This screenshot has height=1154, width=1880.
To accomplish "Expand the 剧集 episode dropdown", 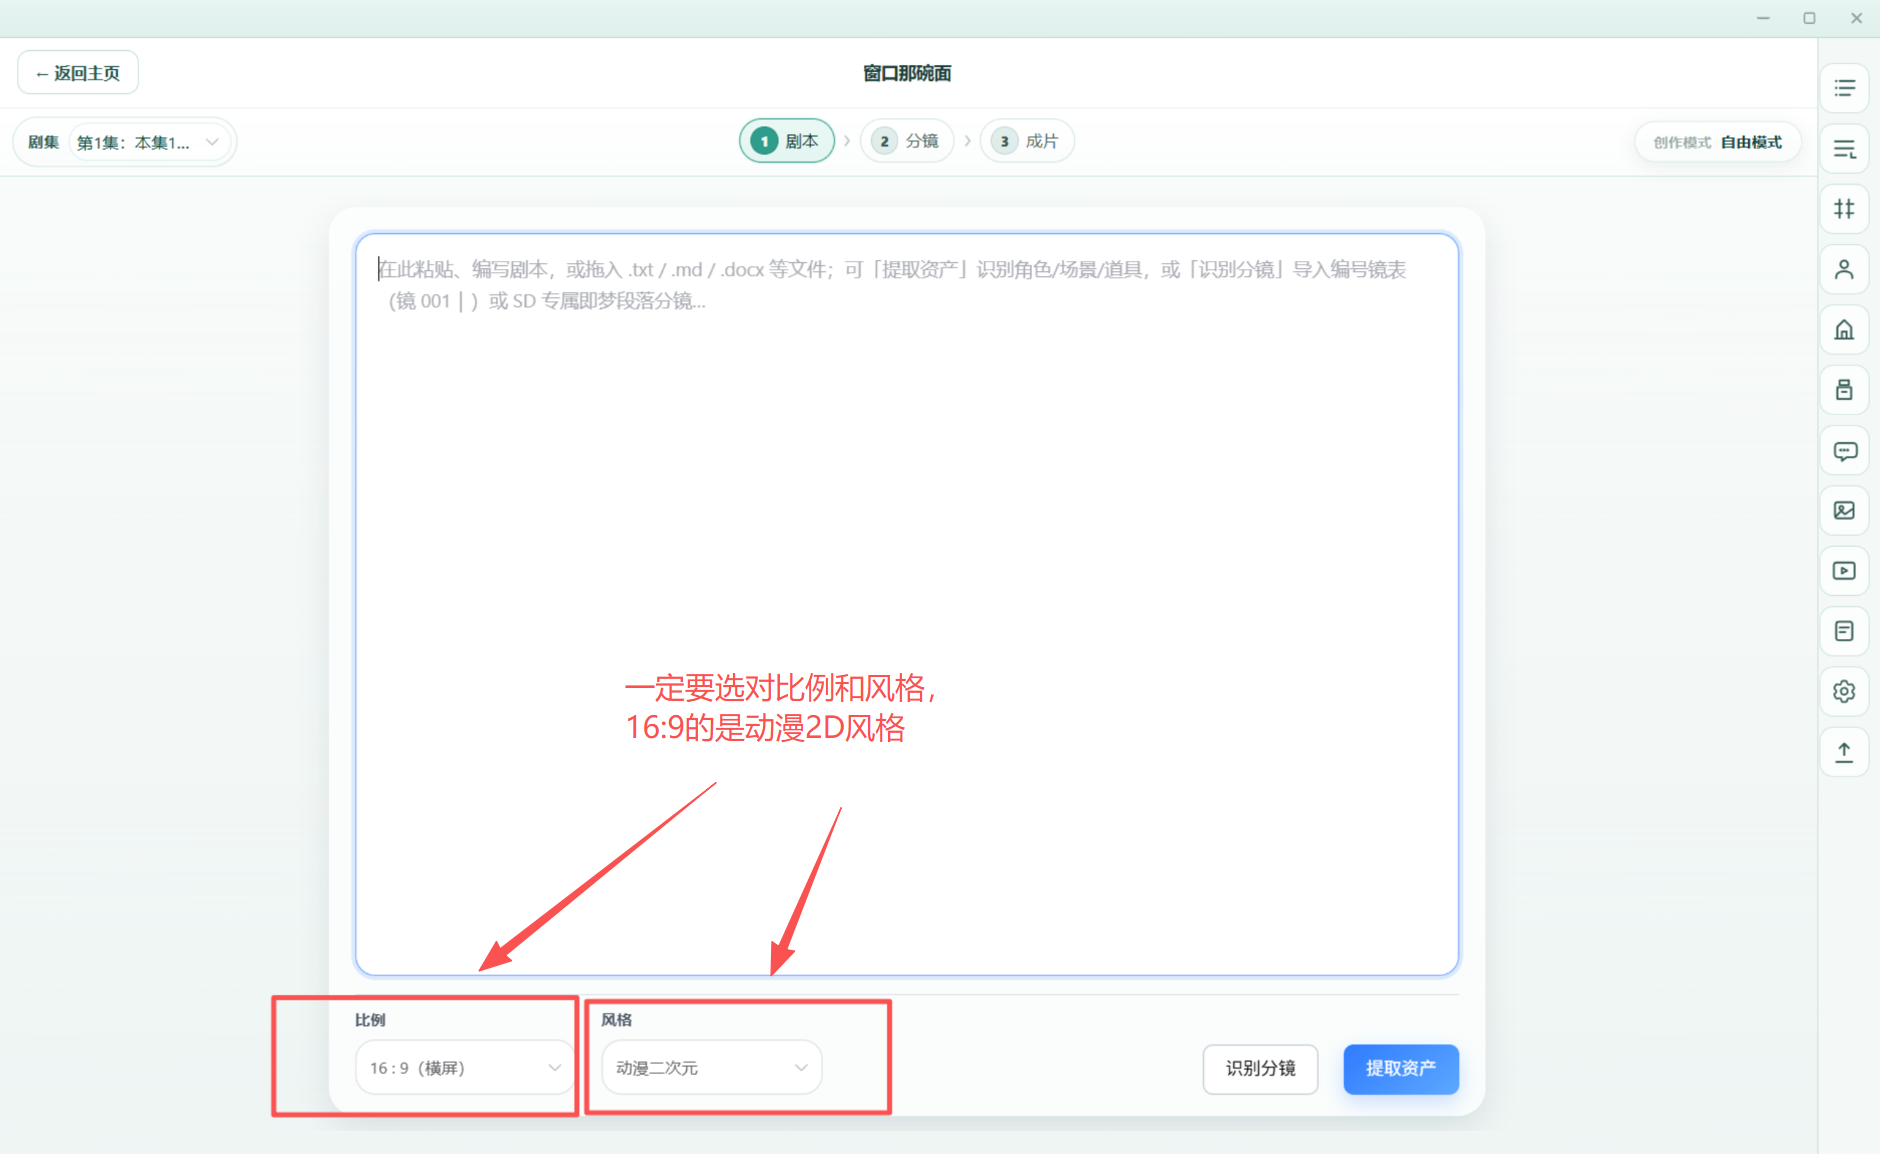I will tap(150, 142).
